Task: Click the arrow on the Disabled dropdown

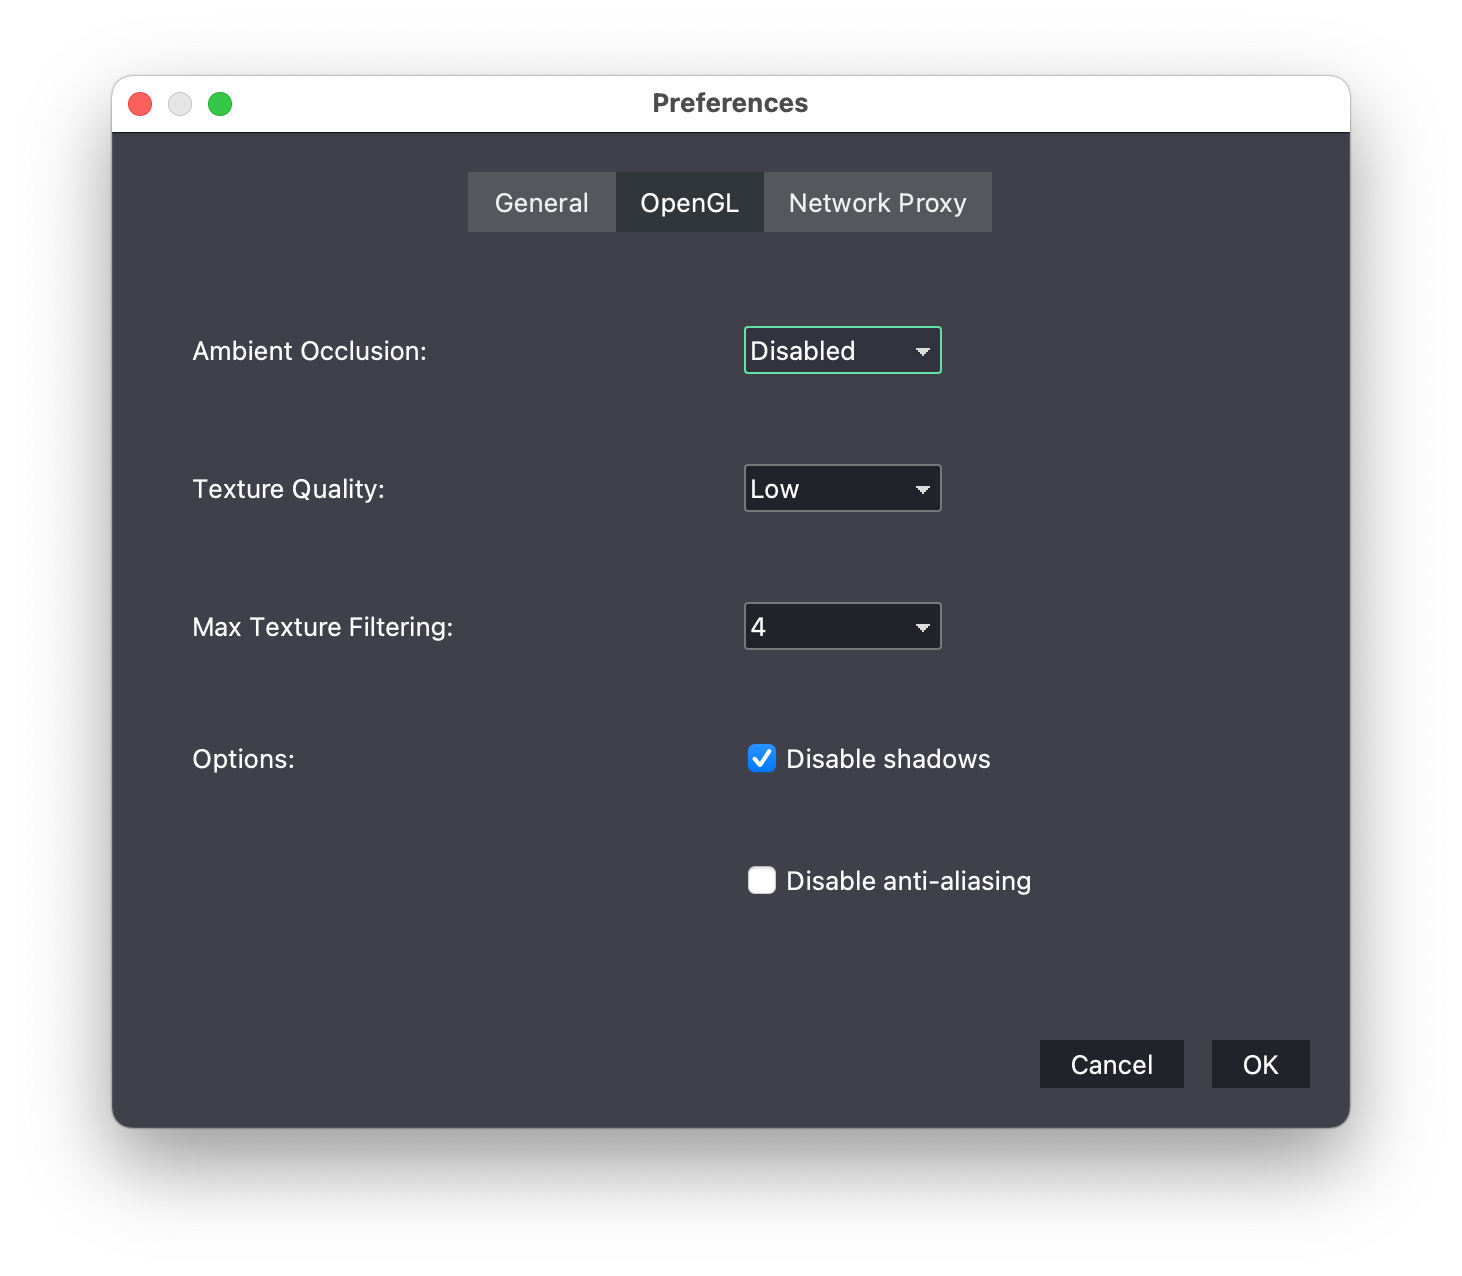Action: [x=922, y=351]
